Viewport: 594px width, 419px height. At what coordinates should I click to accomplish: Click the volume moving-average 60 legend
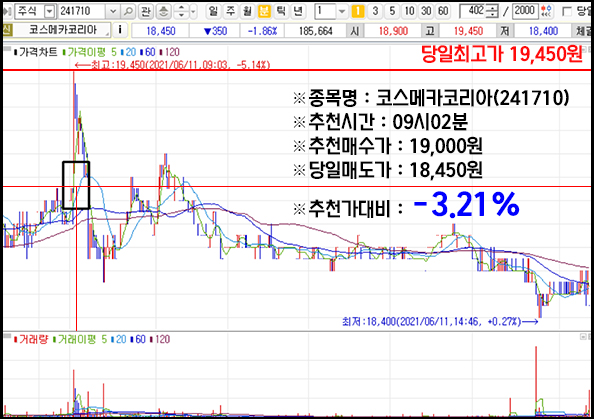[138, 339]
